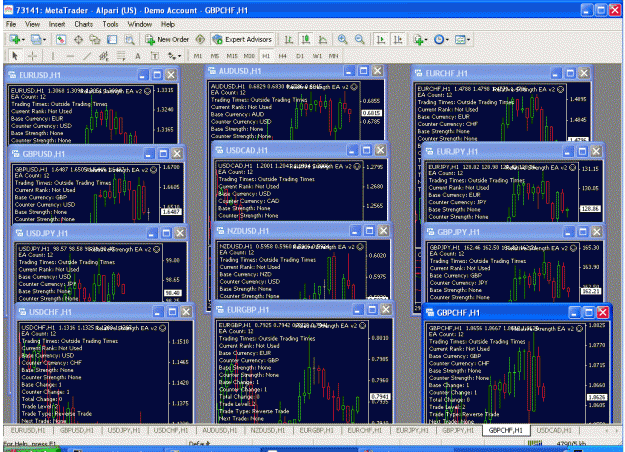Switch timeframe to D1
The image size is (625, 452).
coord(300,56)
